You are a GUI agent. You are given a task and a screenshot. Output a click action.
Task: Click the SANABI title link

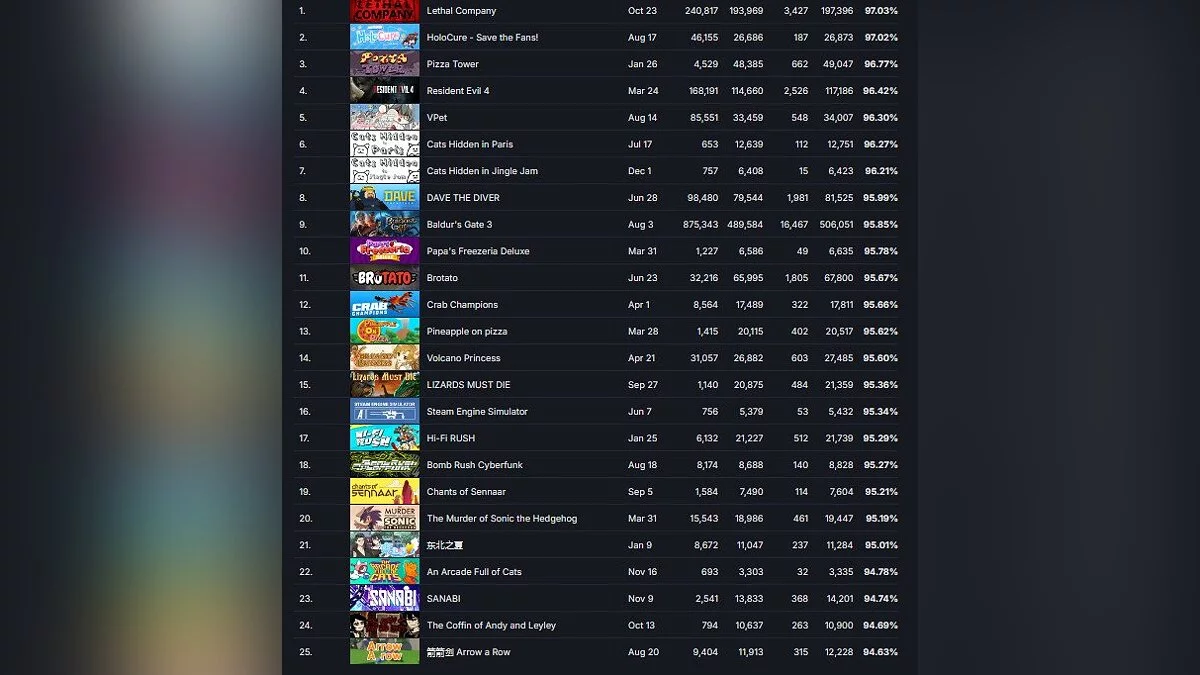(x=445, y=598)
